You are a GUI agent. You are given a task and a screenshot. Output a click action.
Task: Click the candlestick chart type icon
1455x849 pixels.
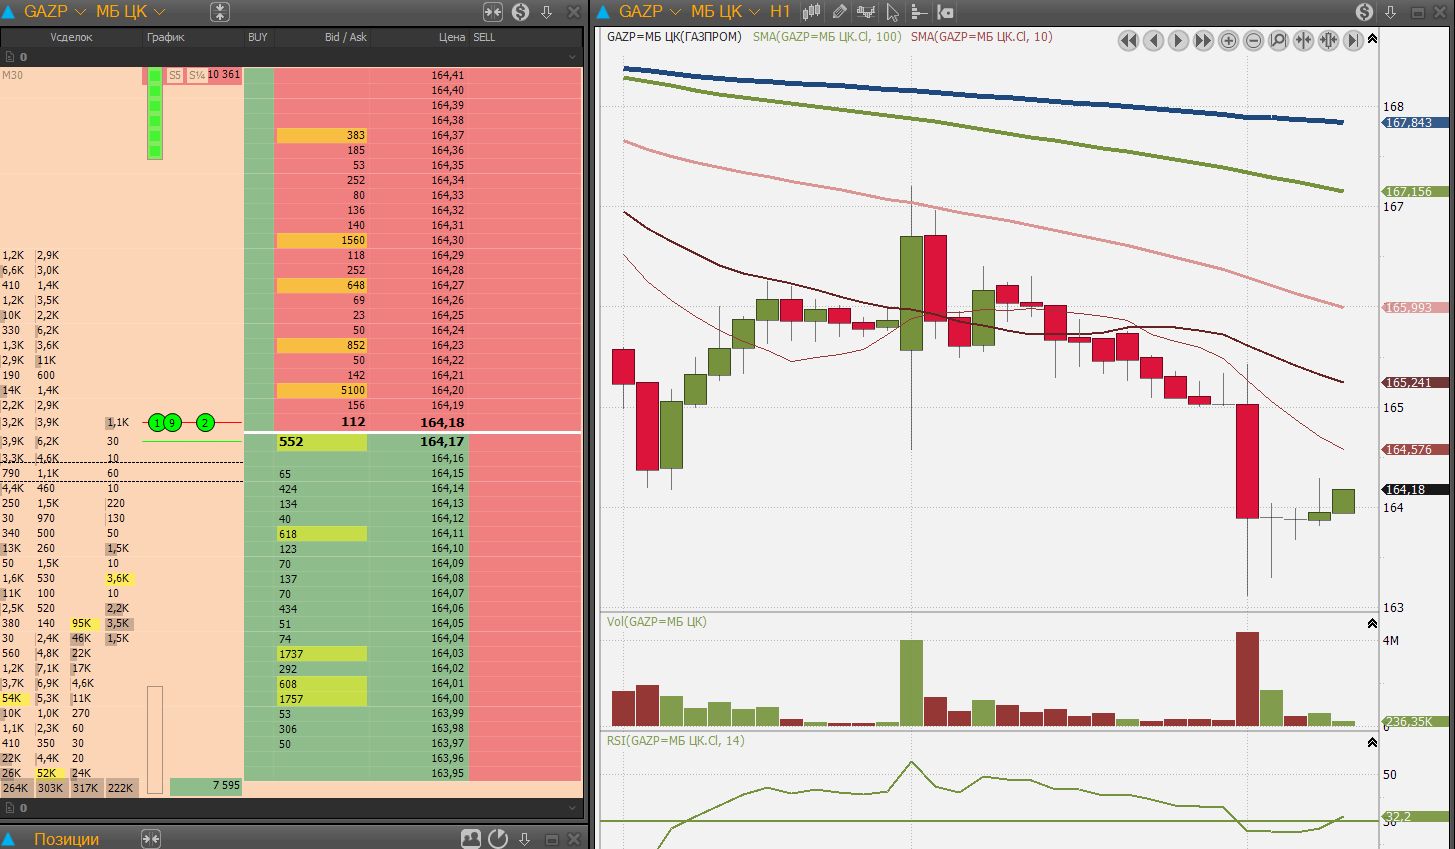[812, 12]
